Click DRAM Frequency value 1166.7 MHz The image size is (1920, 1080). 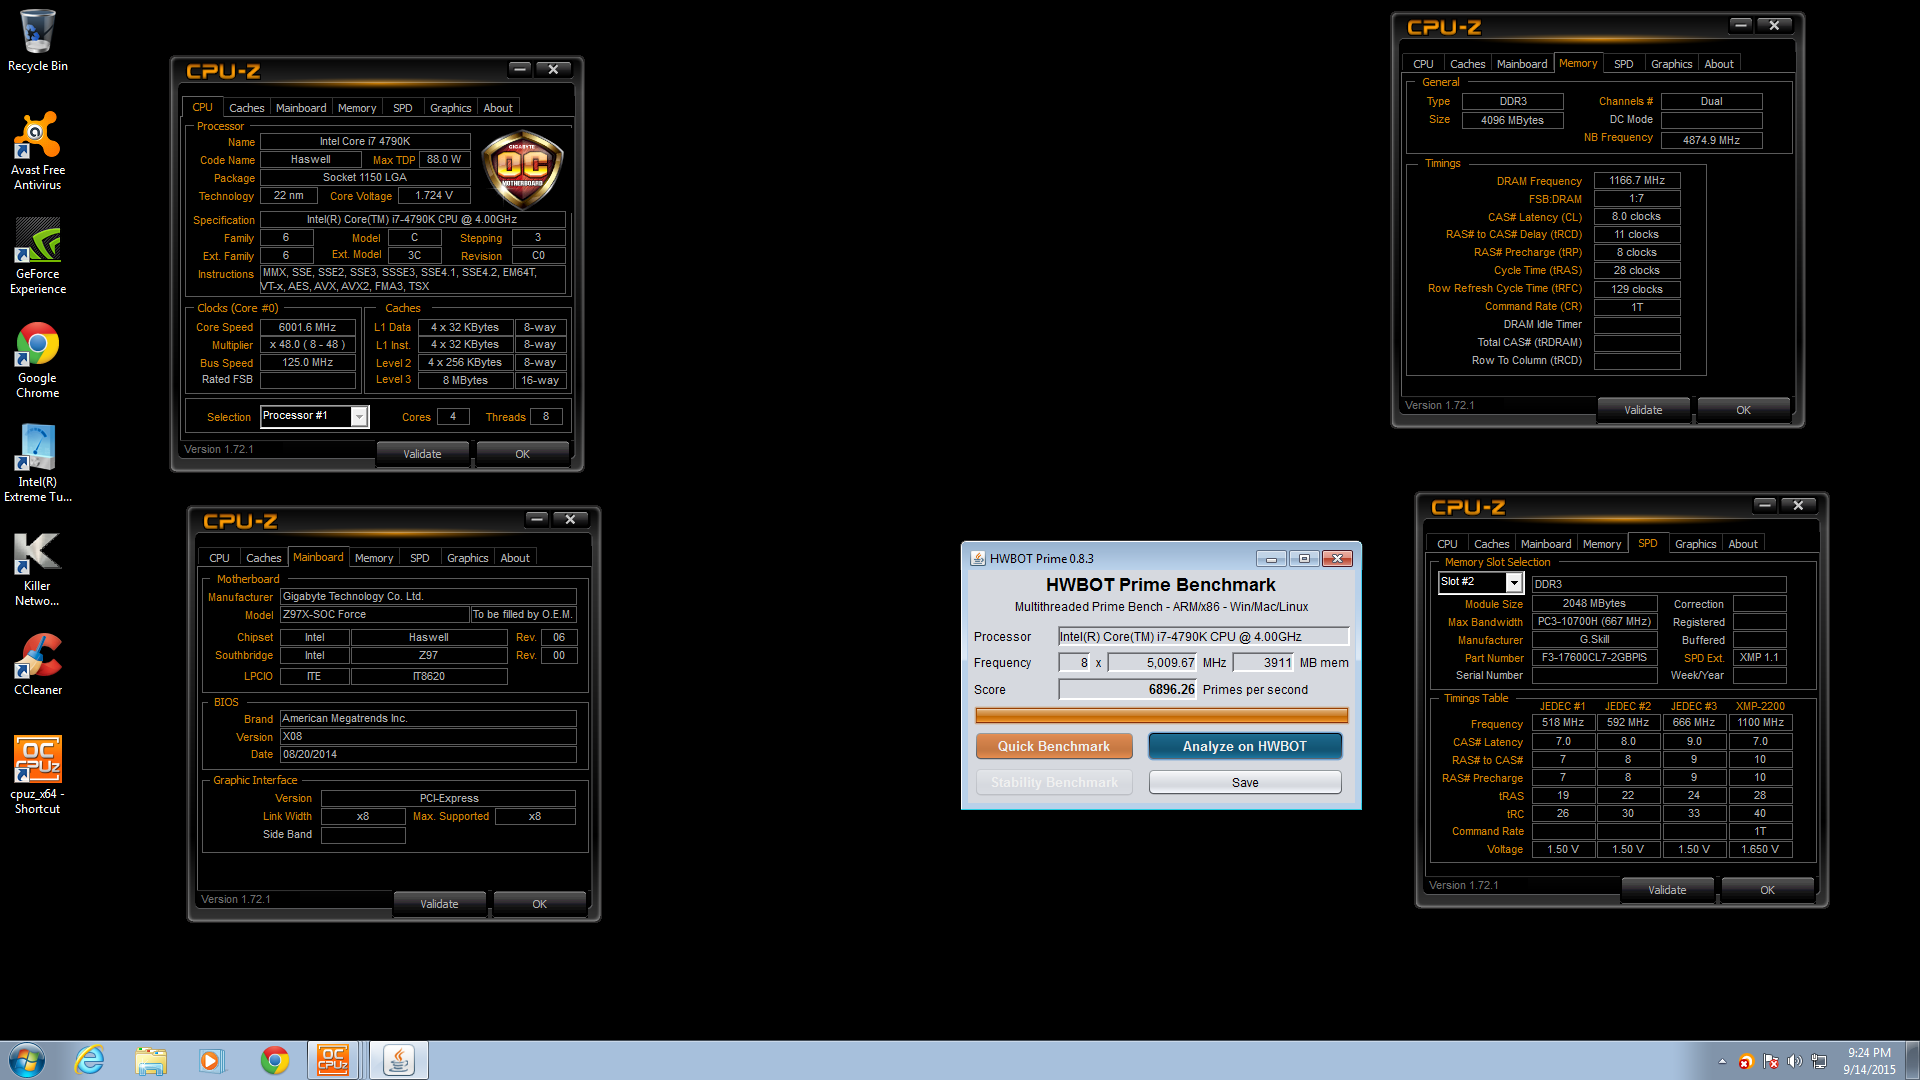coord(1637,181)
